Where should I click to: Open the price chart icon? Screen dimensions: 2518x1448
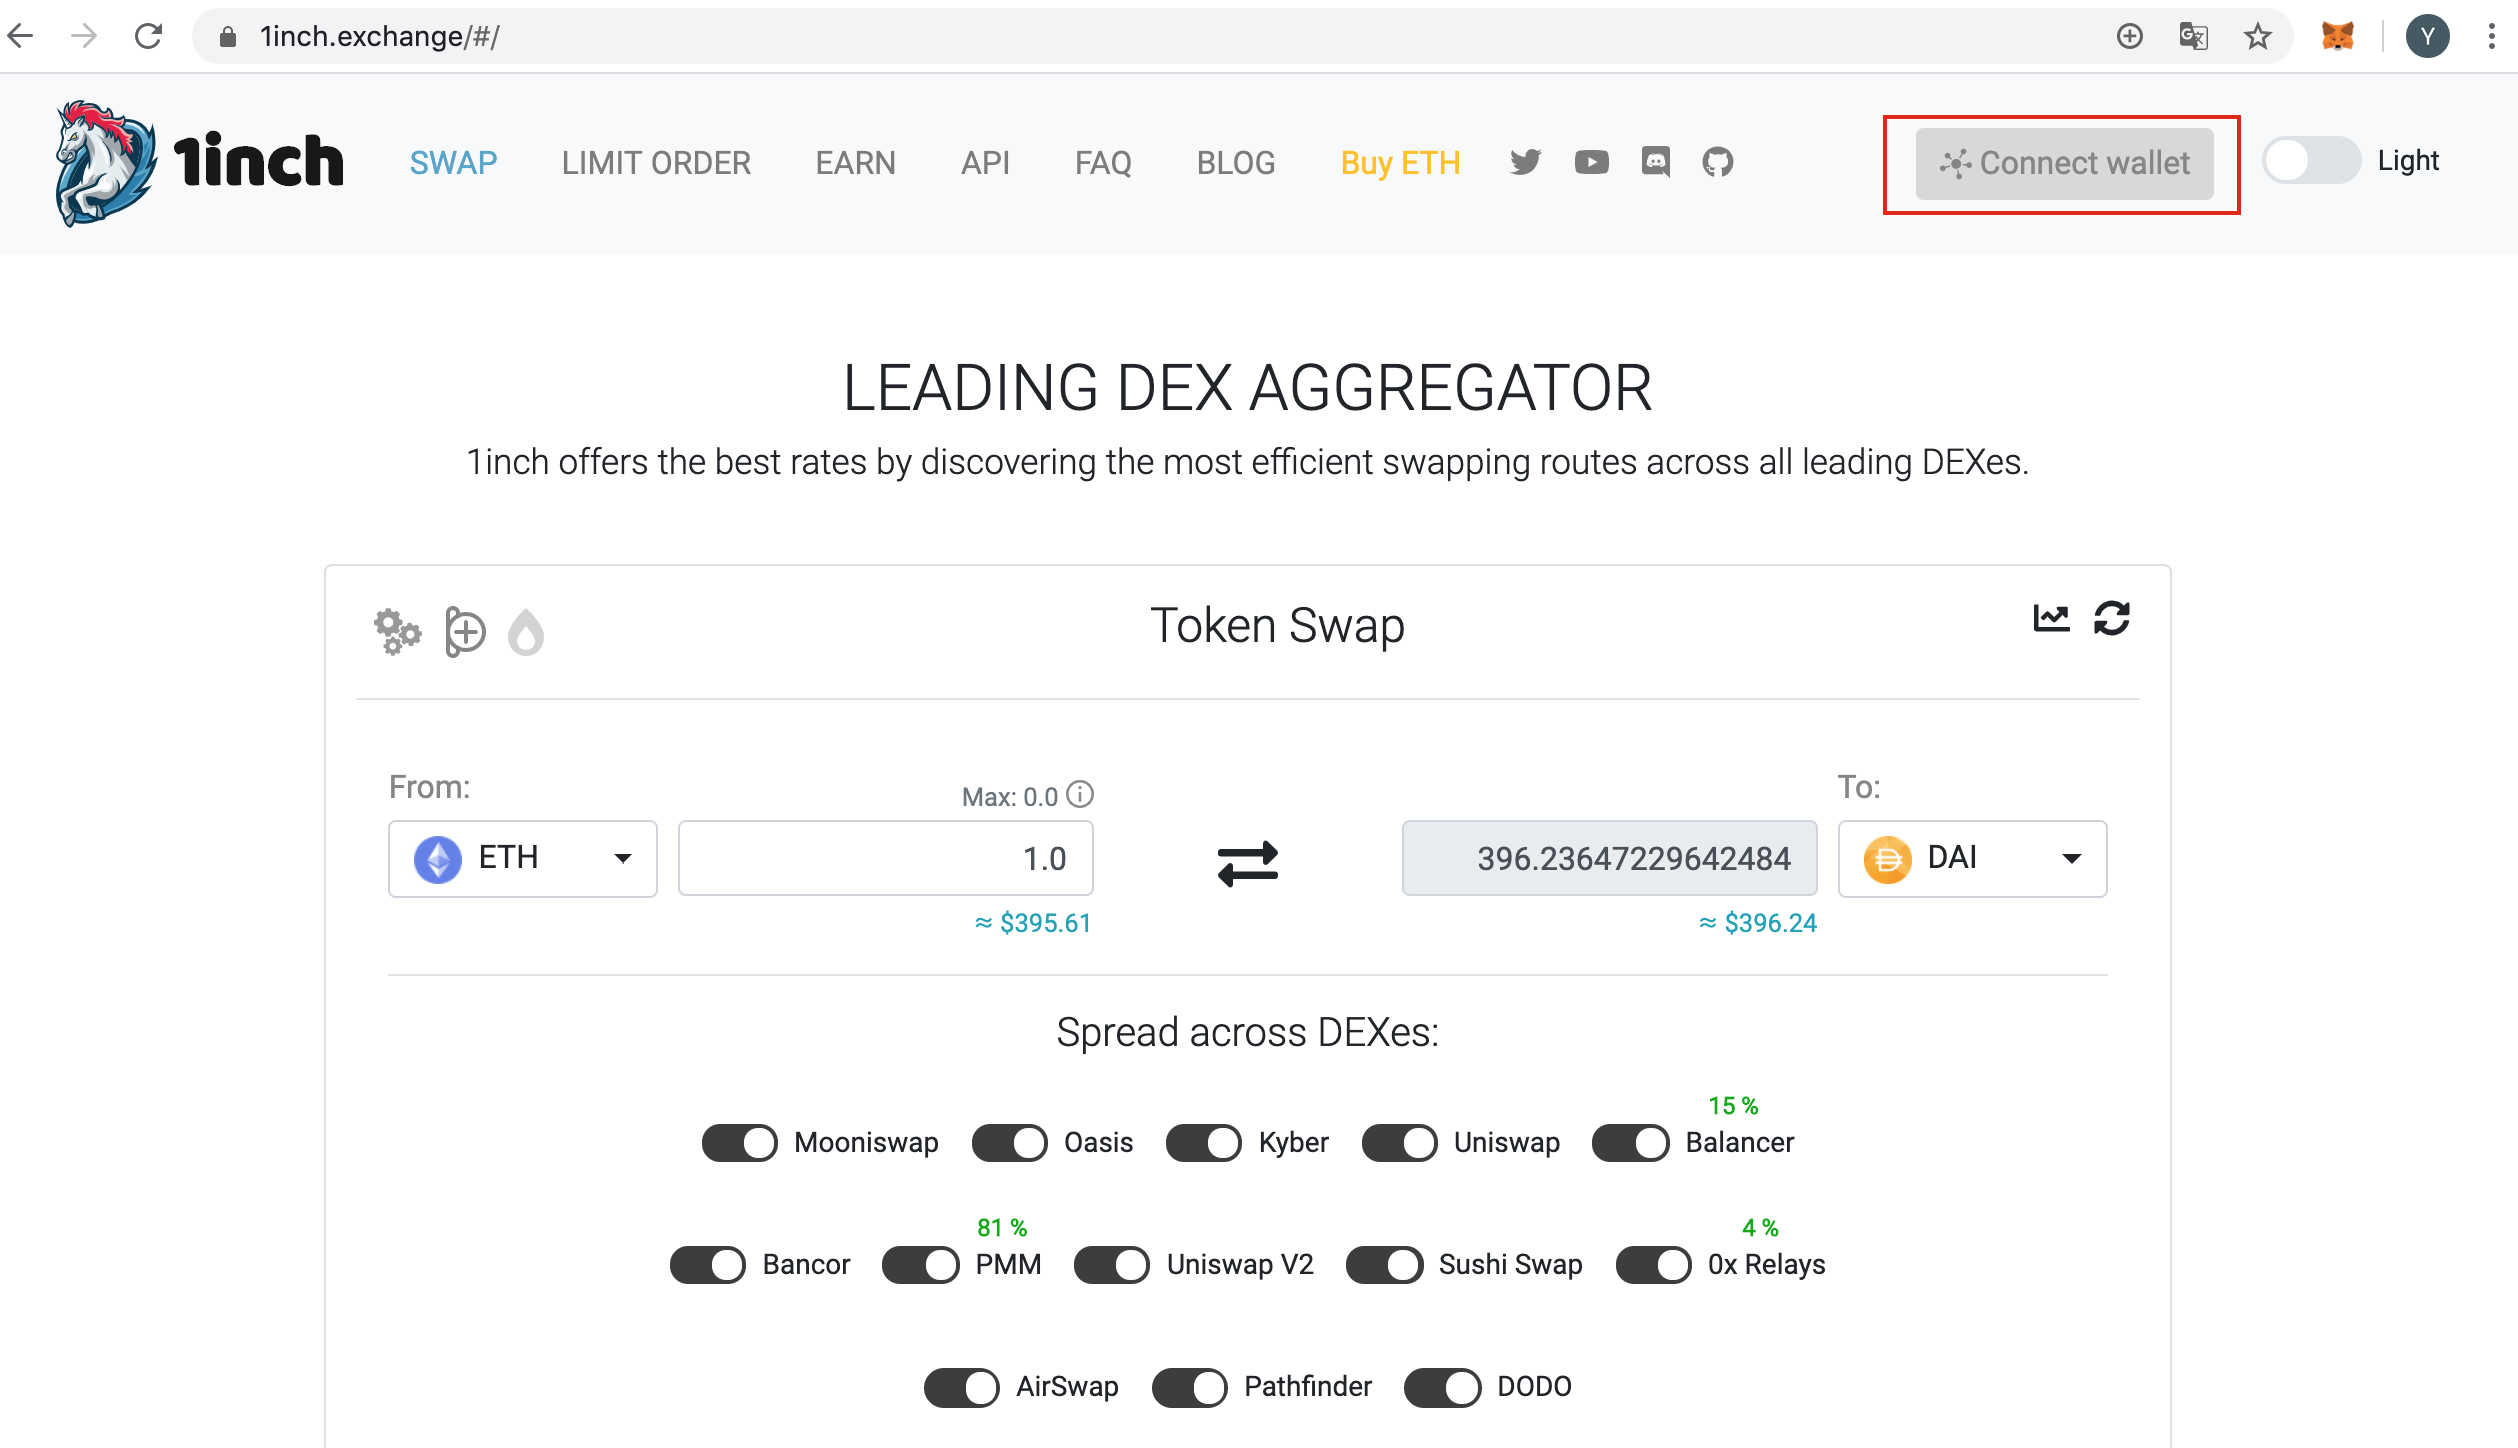(2051, 618)
